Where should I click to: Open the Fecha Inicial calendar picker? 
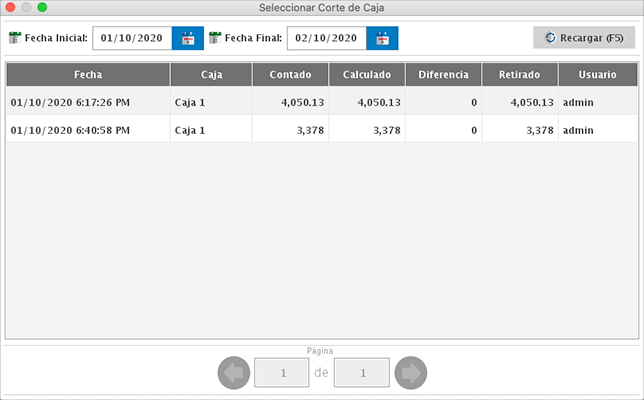coord(187,39)
